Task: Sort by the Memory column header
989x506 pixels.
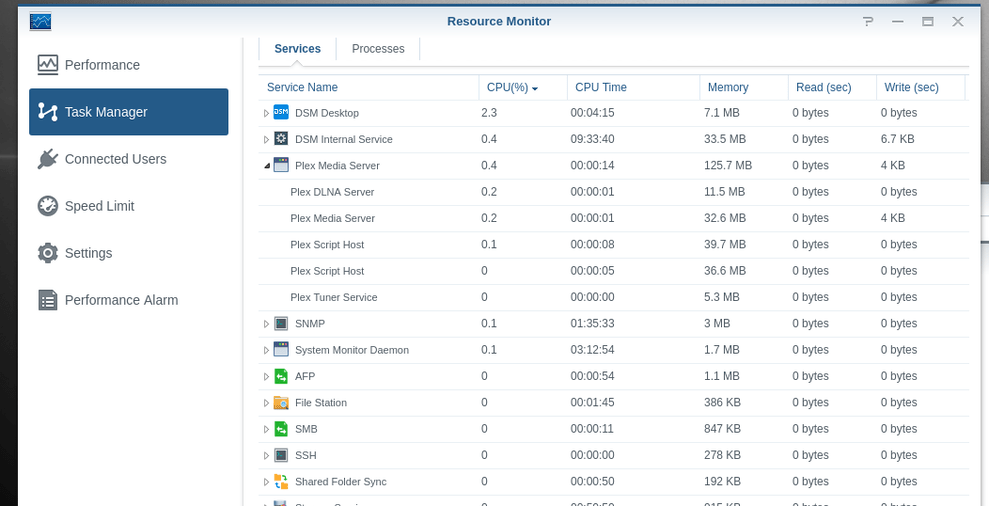Action: coord(744,87)
